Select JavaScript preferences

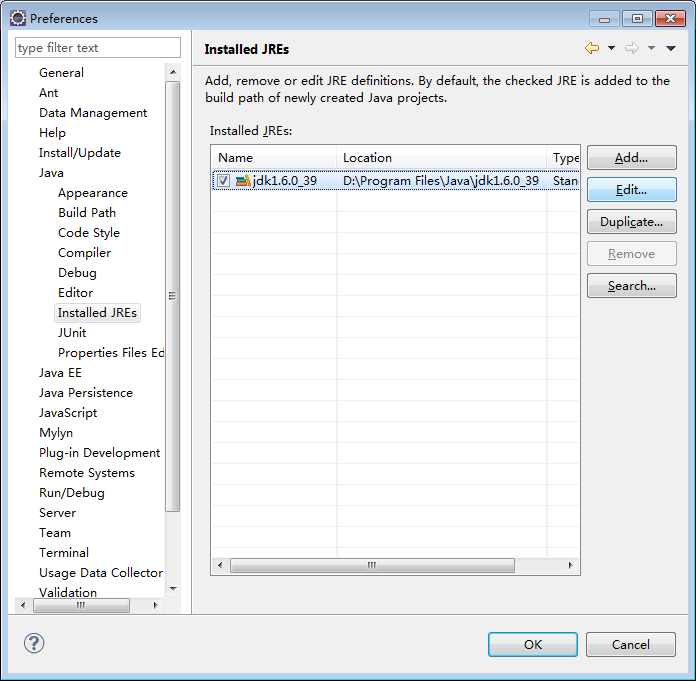68,412
